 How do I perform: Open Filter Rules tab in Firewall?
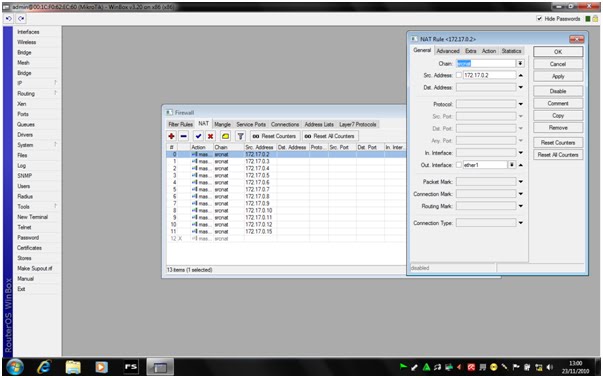(x=180, y=124)
